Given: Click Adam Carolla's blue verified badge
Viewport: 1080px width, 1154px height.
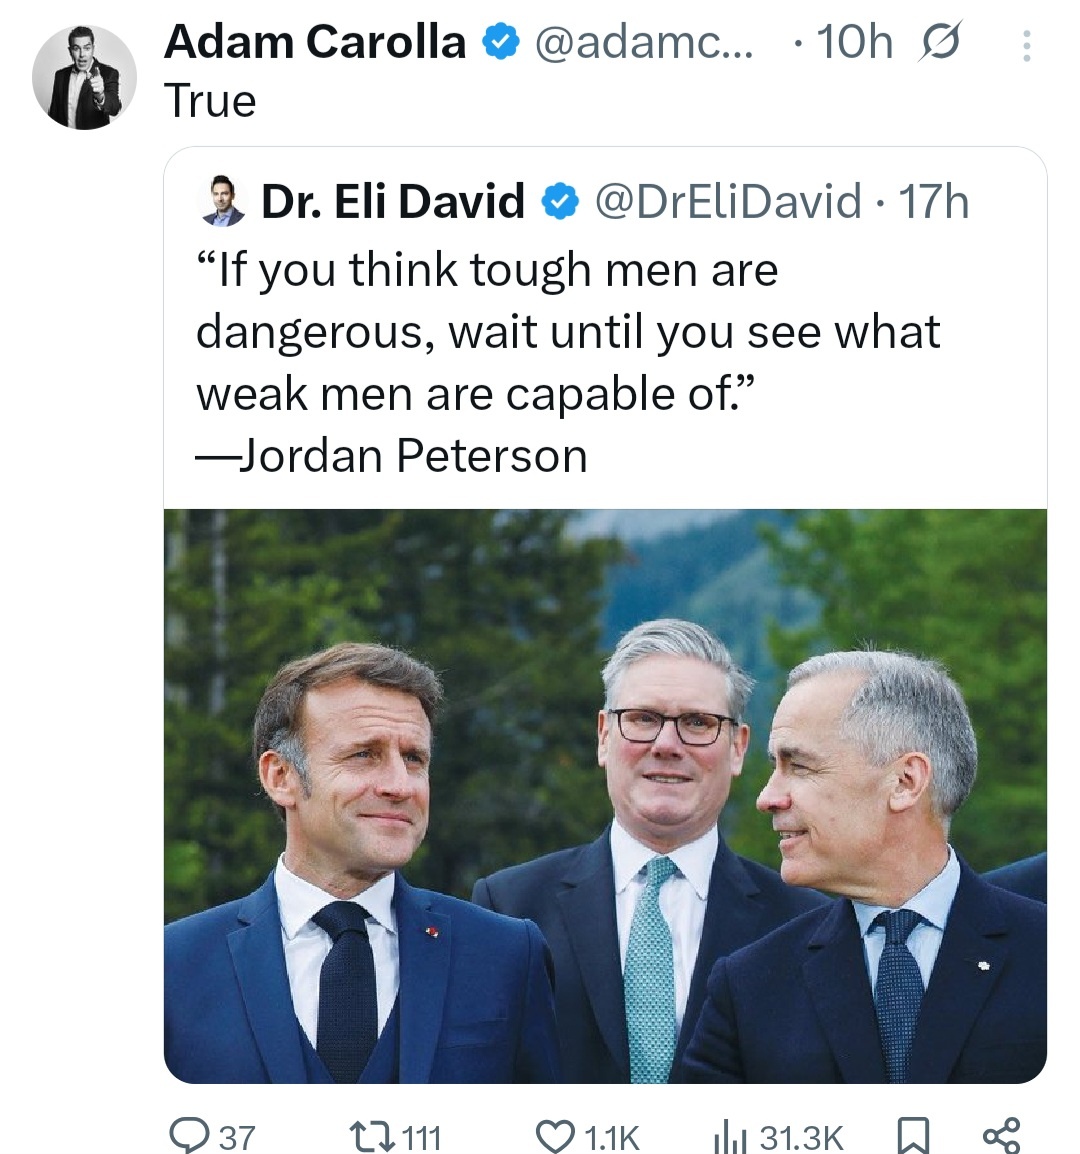Looking at the screenshot, I should click(498, 43).
